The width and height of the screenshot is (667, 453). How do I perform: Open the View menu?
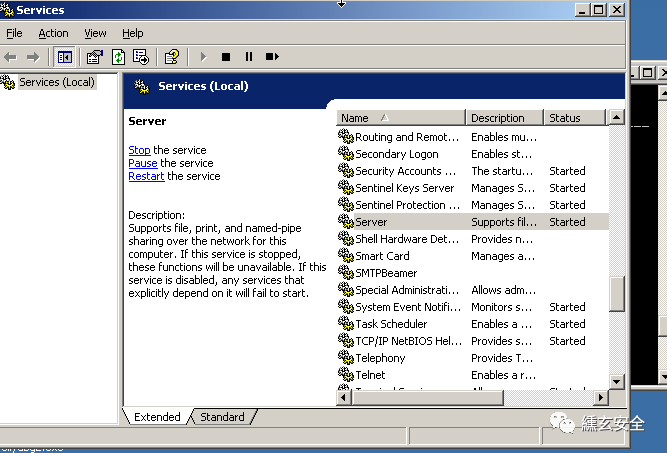coord(95,33)
